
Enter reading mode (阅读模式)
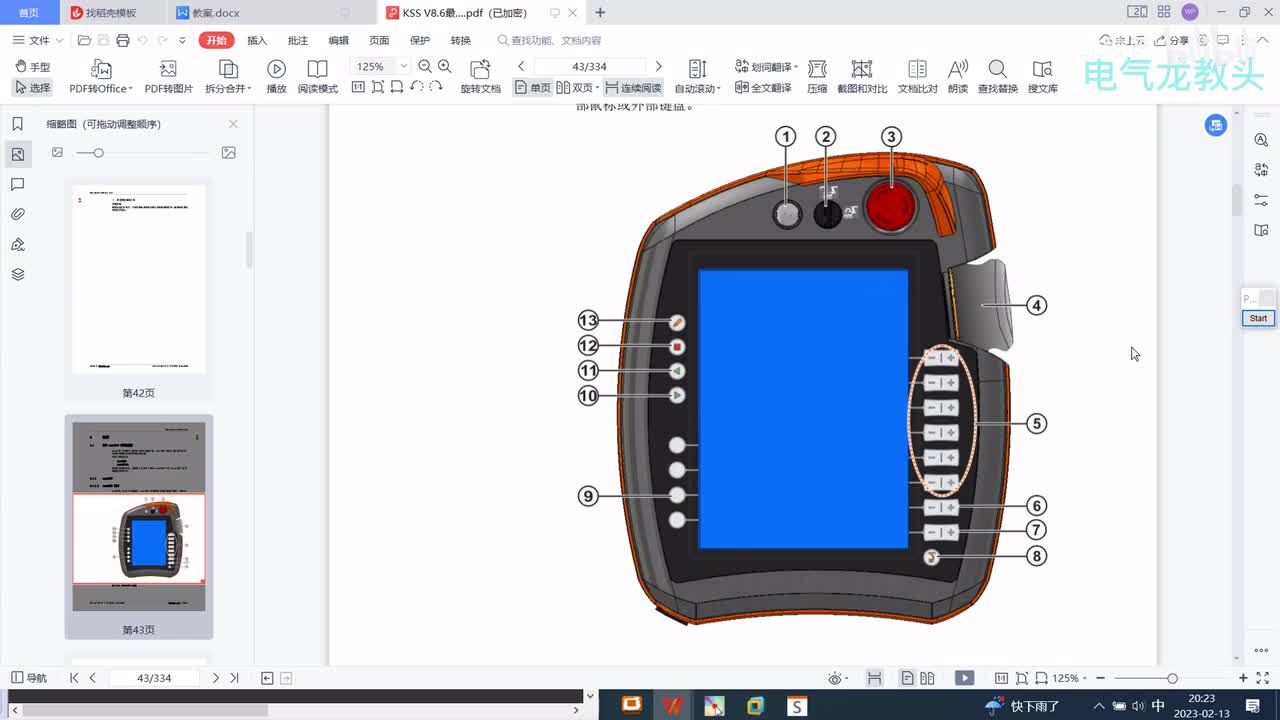(317, 76)
